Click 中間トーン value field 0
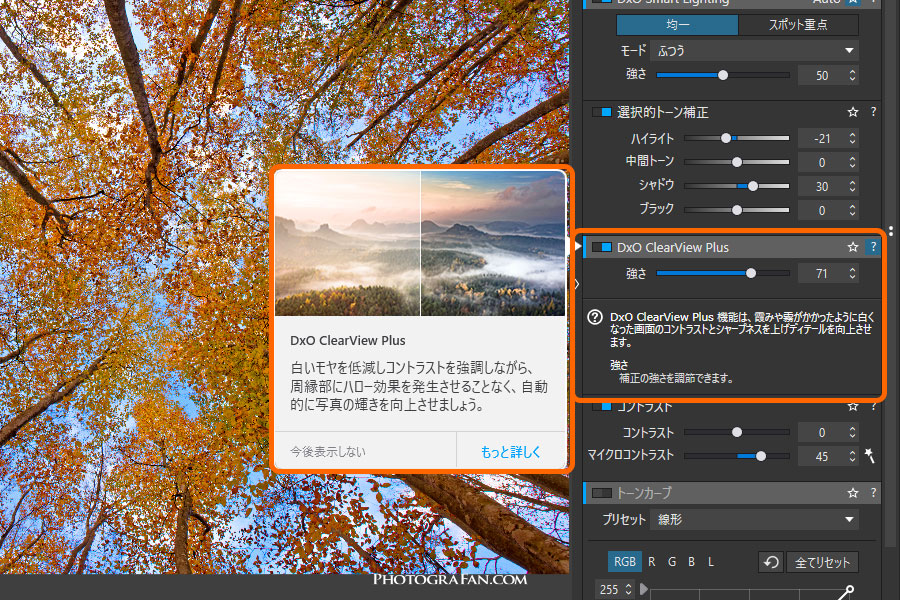This screenshot has height=600, width=900. (821, 162)
